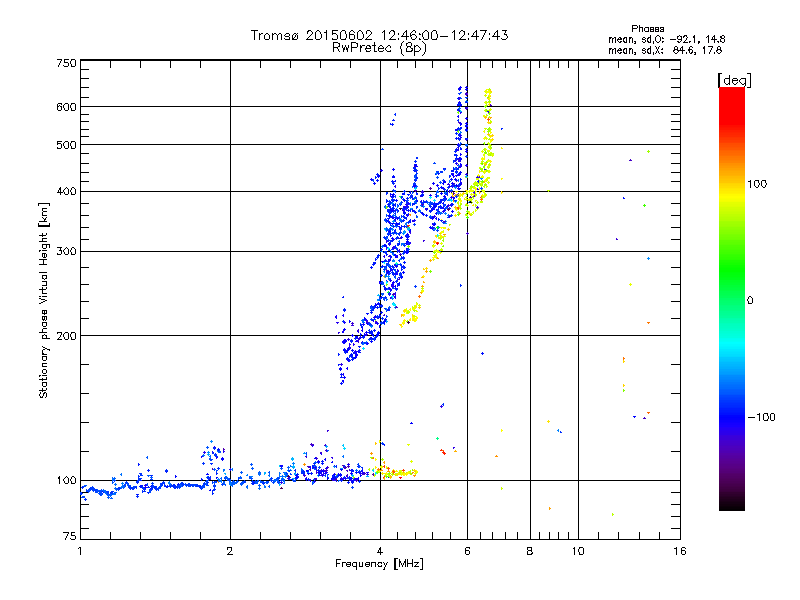This screenshot has width=800, height=600.
Task: Click the "Frequency [MHz]" axis title
Action: click(379, 564)
